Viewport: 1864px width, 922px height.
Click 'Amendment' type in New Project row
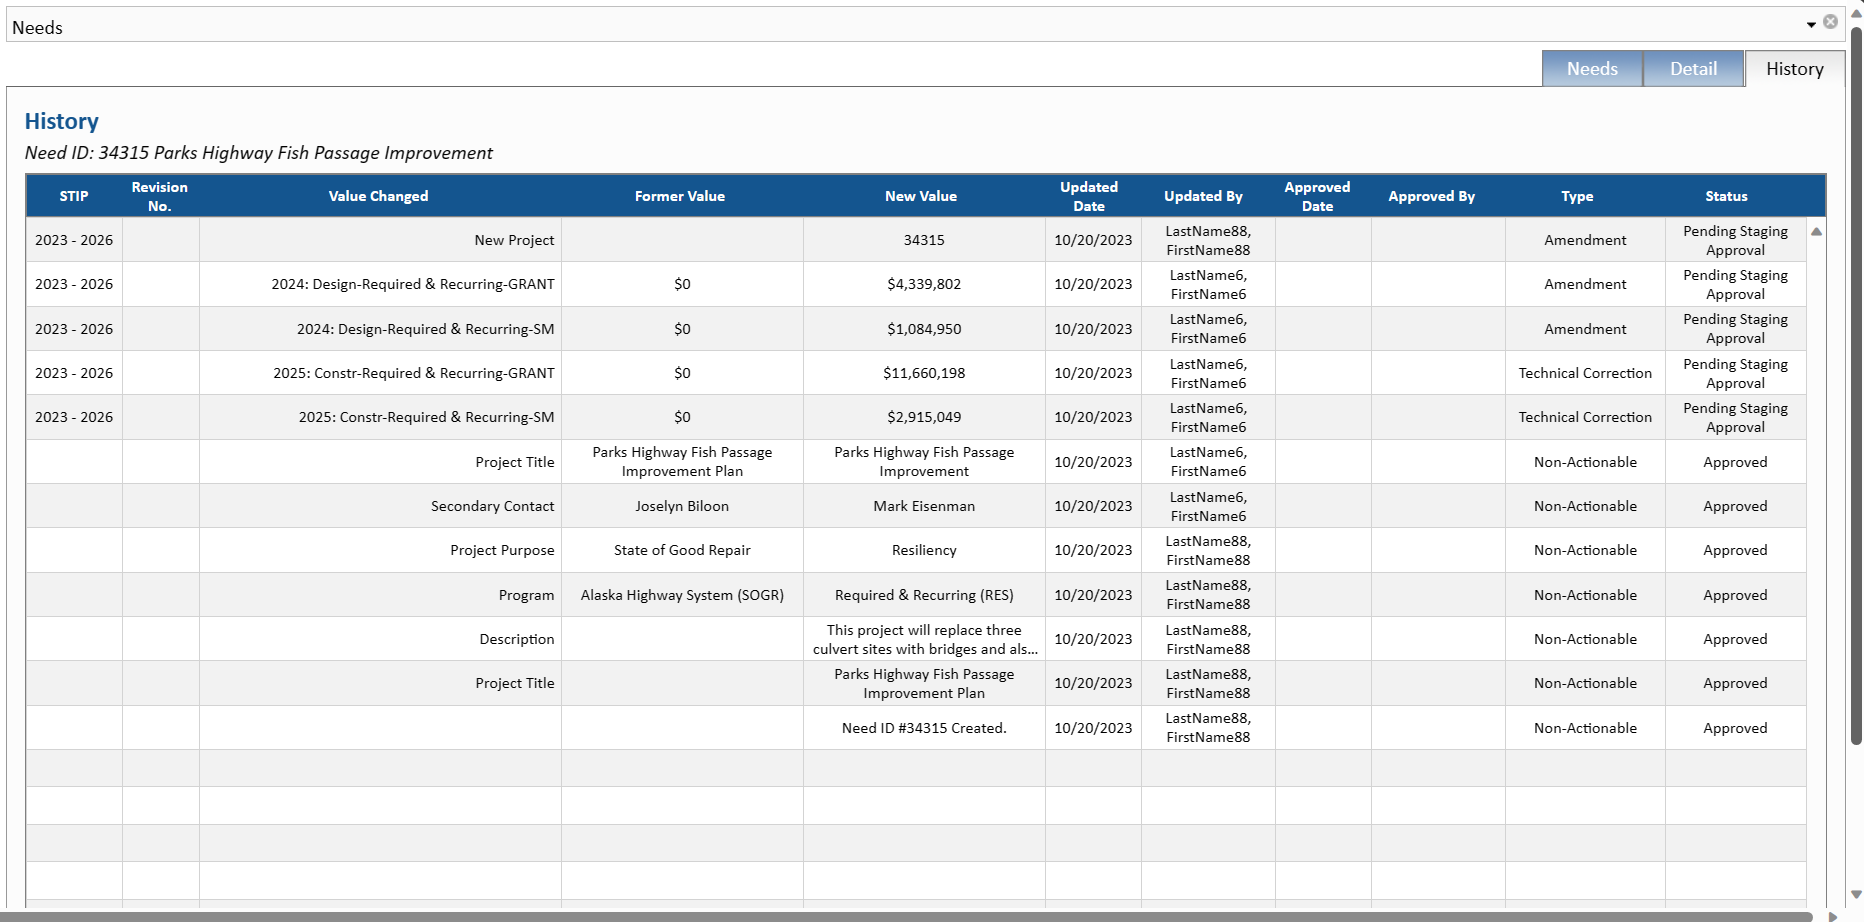pos(1585,240)
